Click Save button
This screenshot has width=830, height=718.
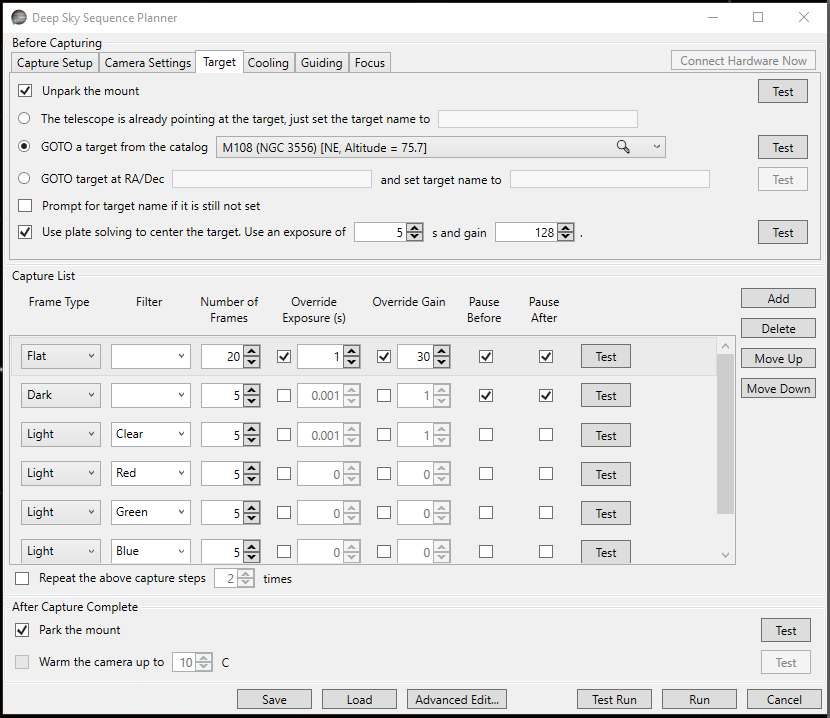(x=274, y=699)
